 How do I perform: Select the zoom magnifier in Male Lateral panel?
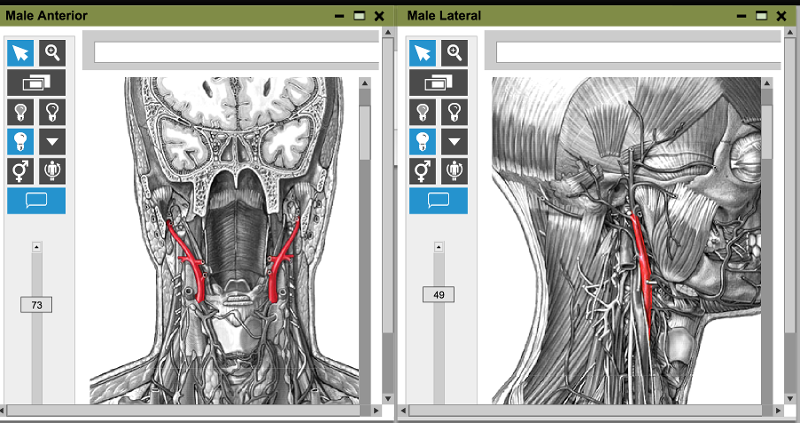[454, 53]
